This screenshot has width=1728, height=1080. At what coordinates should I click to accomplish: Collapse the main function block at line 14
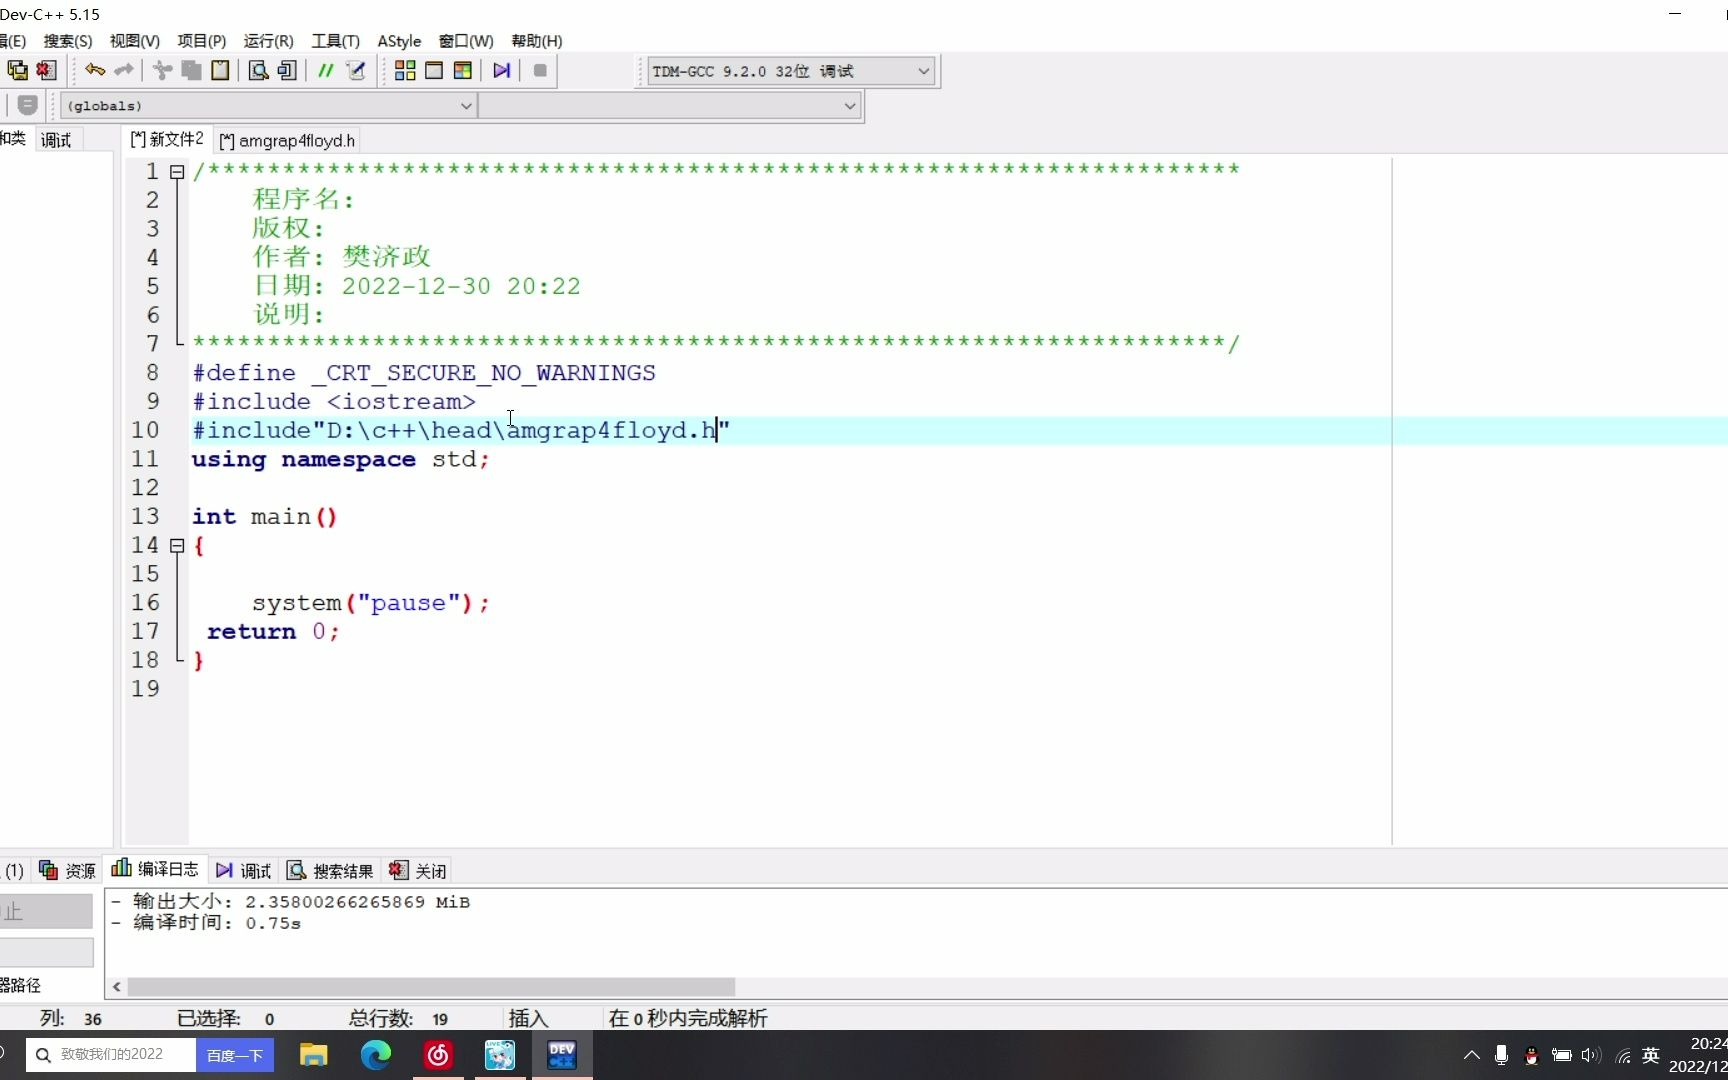pyautogui.click(x=177, y=546)
